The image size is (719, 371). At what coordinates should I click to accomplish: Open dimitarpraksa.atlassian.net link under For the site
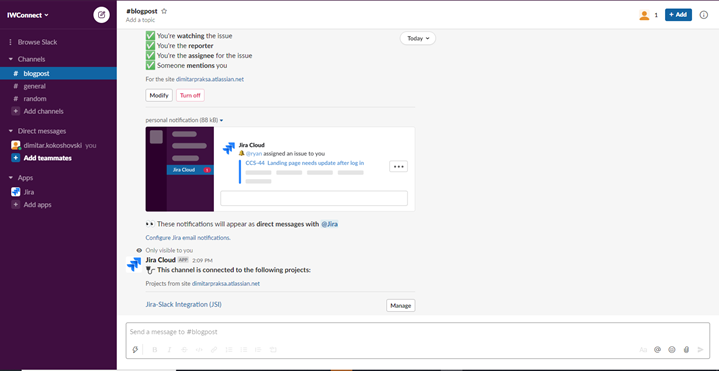210,79
